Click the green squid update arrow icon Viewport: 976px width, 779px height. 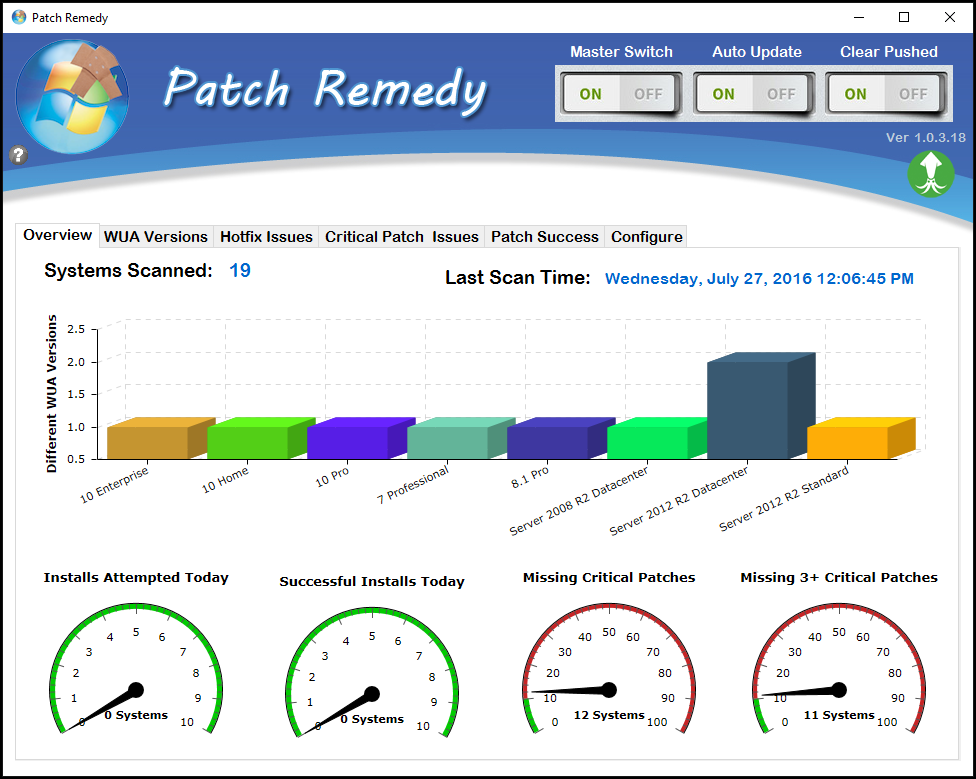[x=930, y=174]
